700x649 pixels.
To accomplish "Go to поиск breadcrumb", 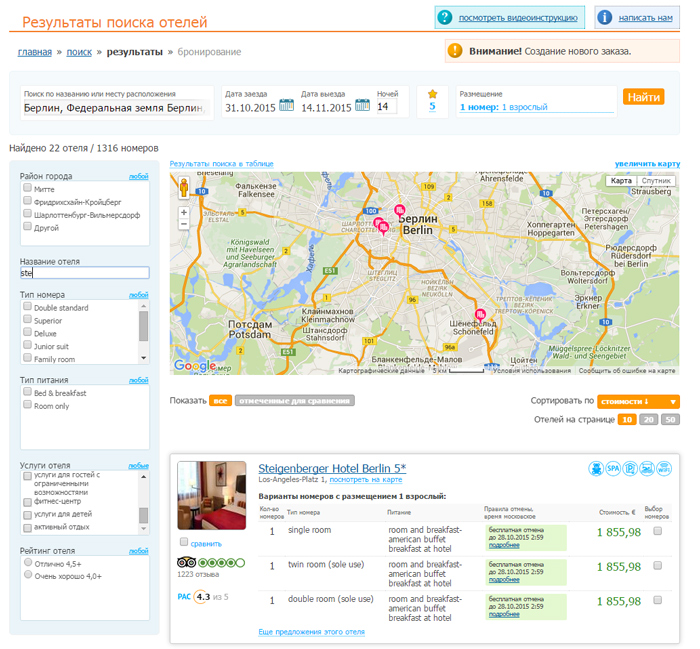I will (x=79, y=52).
